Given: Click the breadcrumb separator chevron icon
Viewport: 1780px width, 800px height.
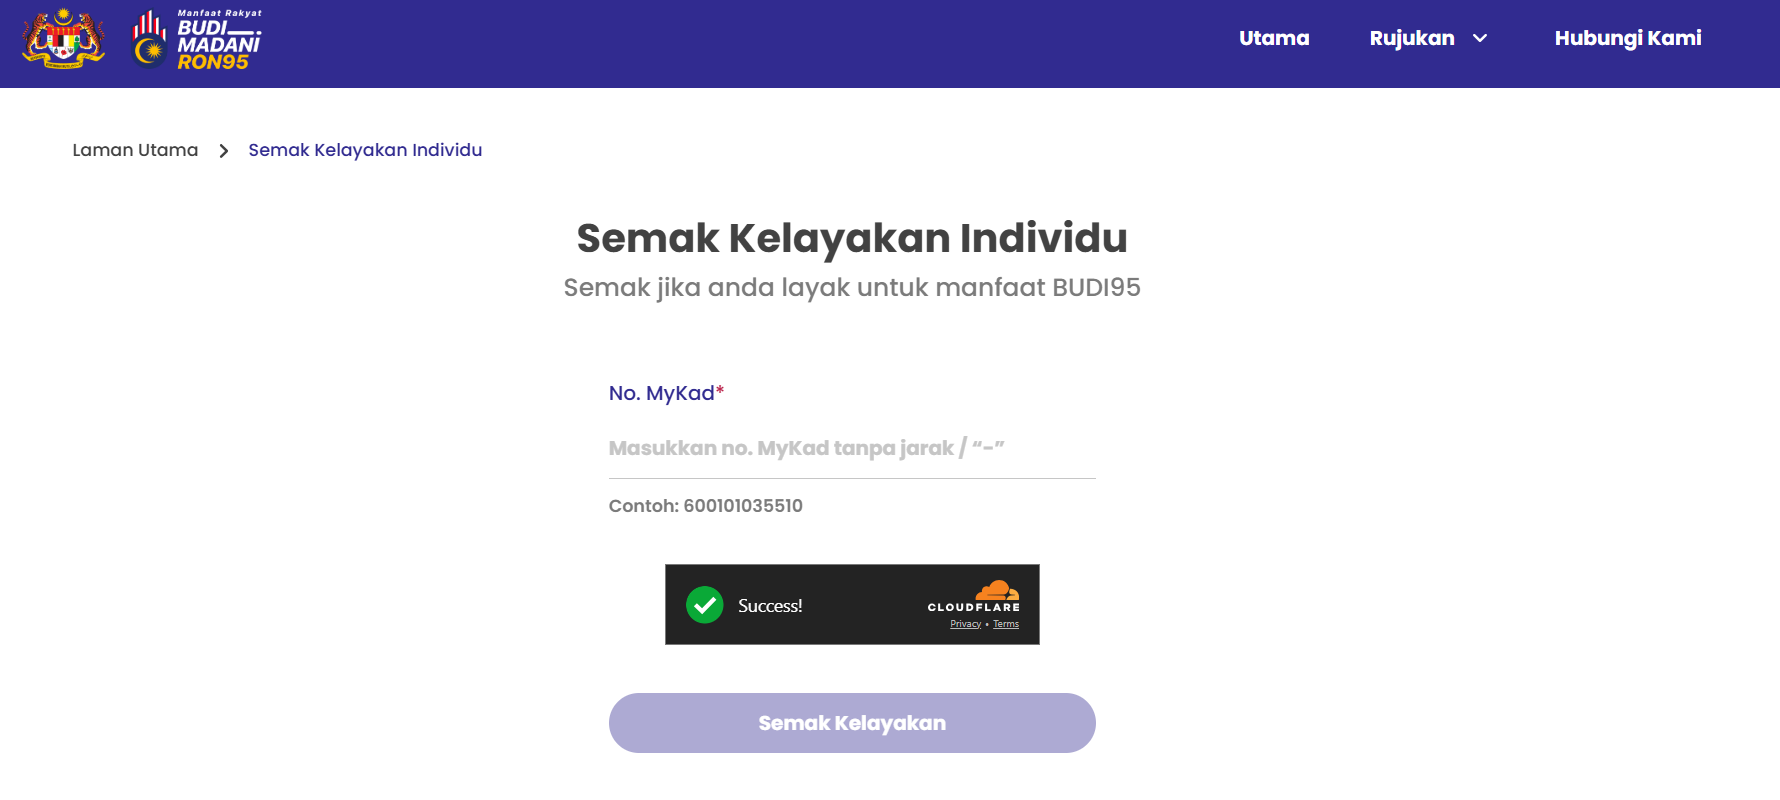Looking at the screenshot, I should [224, 151].
